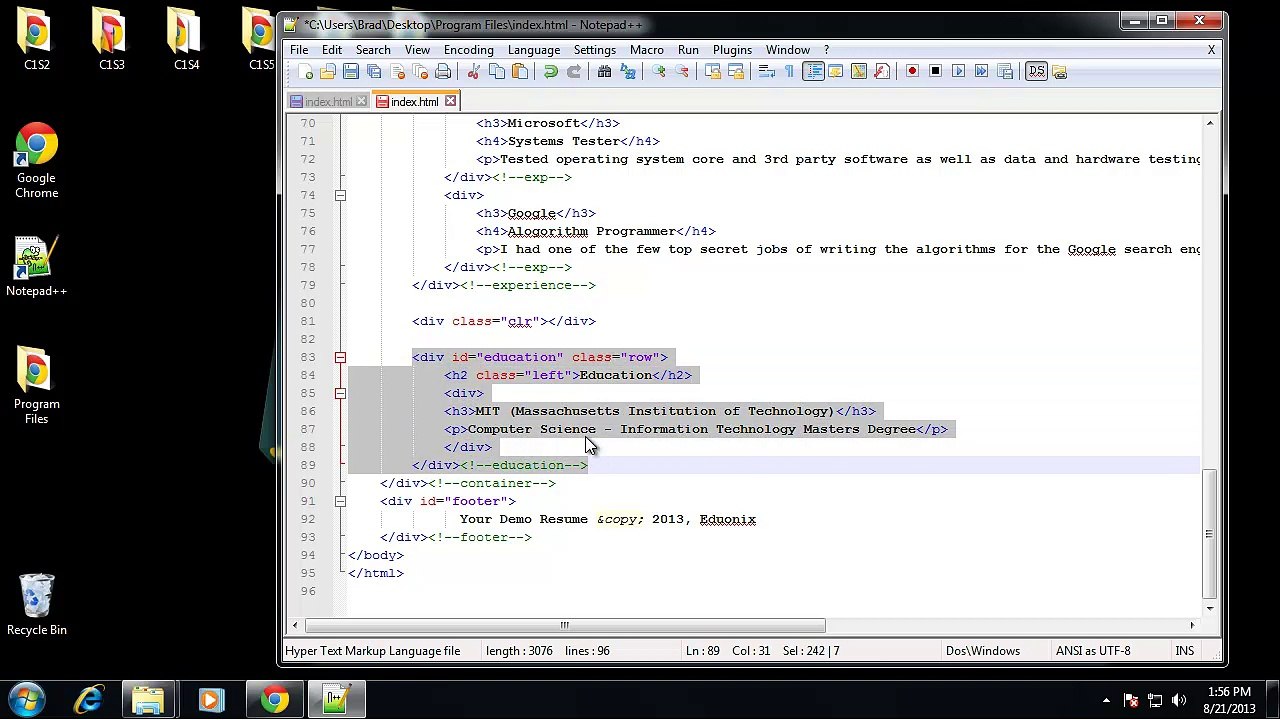Toggle synchronized horizontal scrolling
The width and height of the screenshot is (1280, 720).
(x=736, y=72)
